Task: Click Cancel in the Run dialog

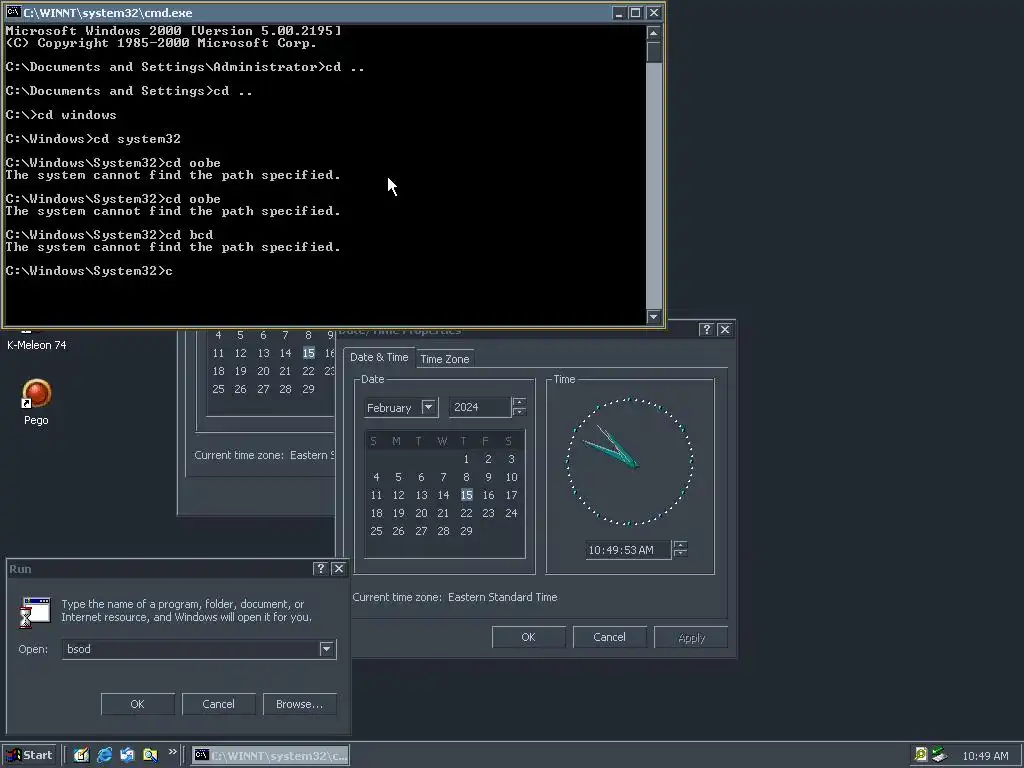Action: click(x=218, y=704)
